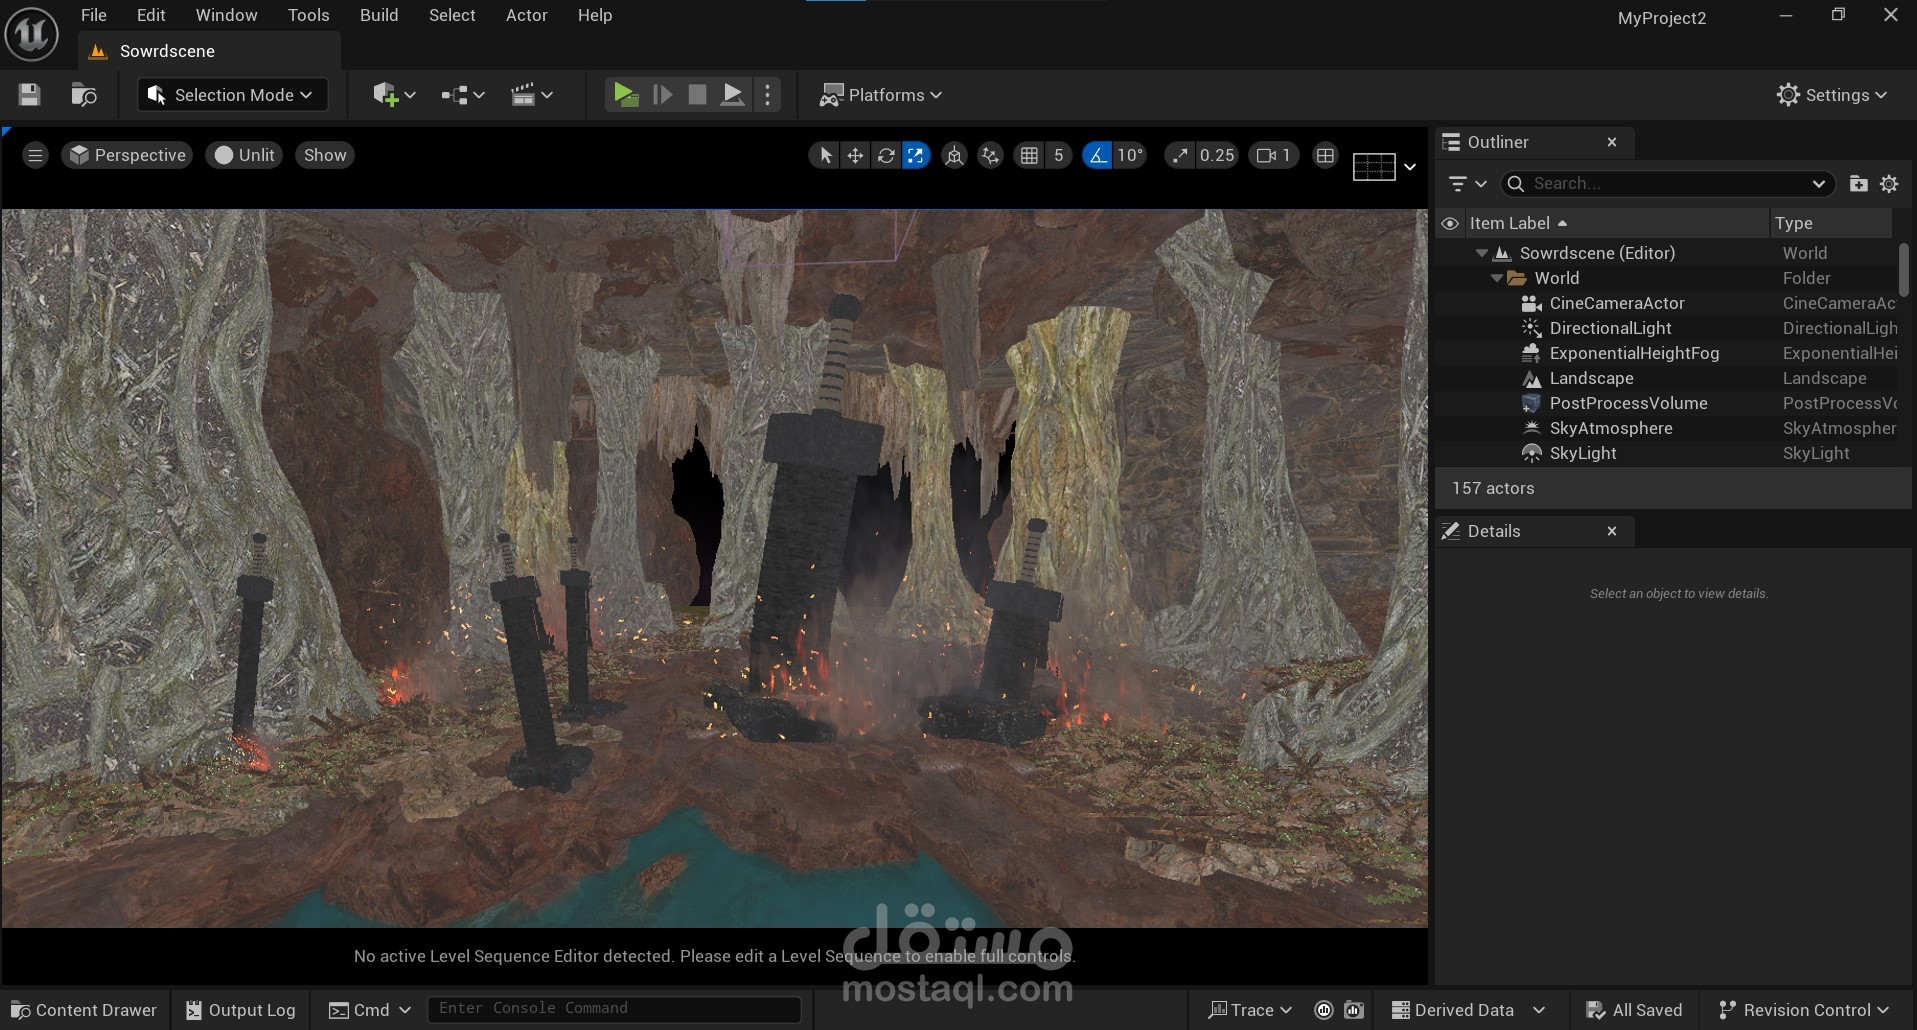The image size is (1917, 1030).
Task: Change the rotation snap value 10°
Action: 1130,155
